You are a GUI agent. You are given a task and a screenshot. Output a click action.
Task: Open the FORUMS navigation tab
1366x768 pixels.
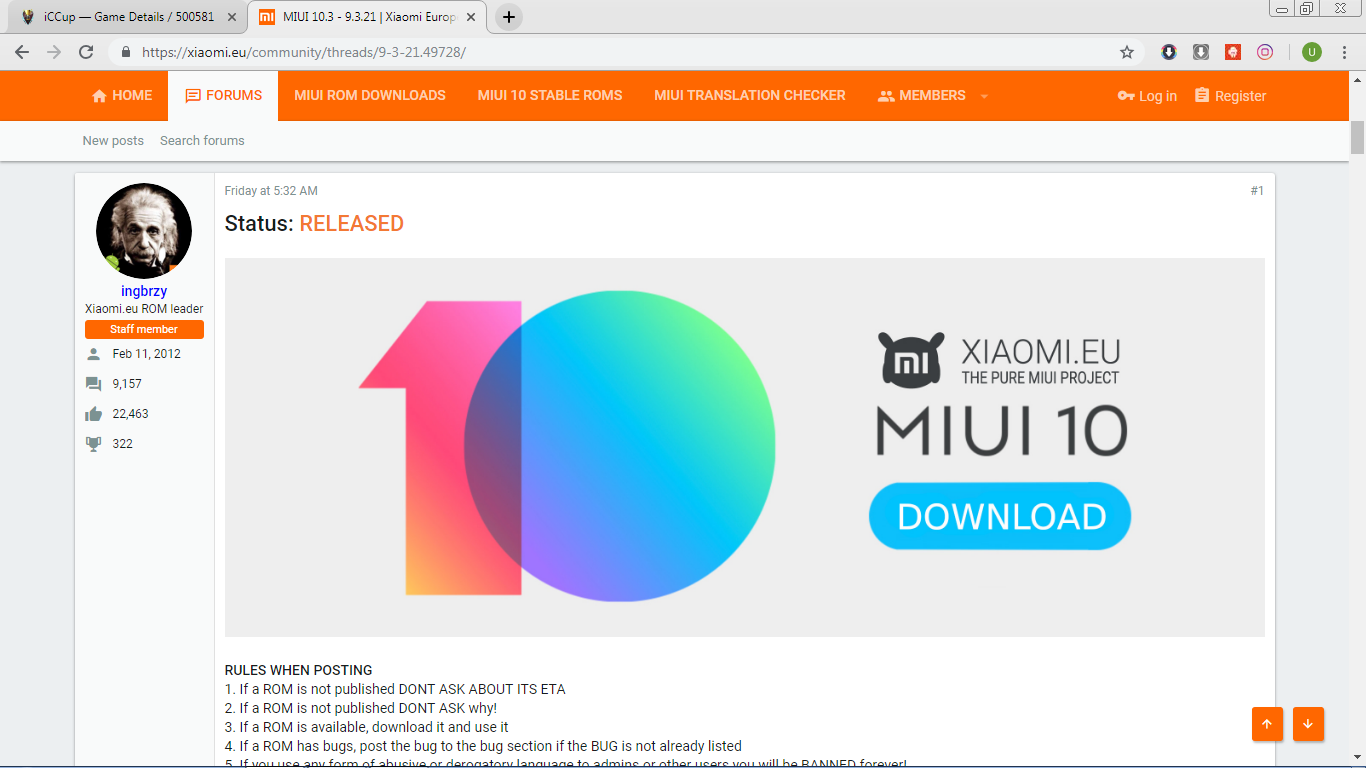tap(223, 96)
